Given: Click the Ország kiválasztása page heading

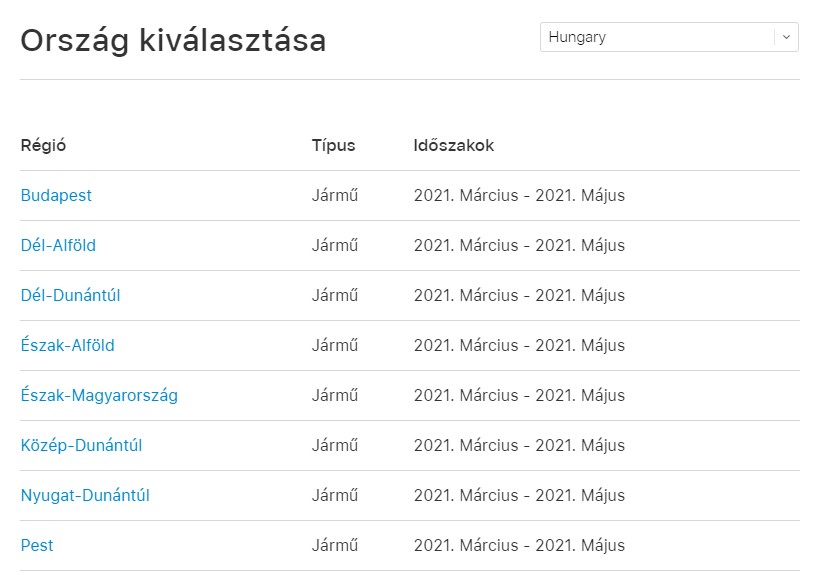Looking at the screenshot, I should point(173,41).
